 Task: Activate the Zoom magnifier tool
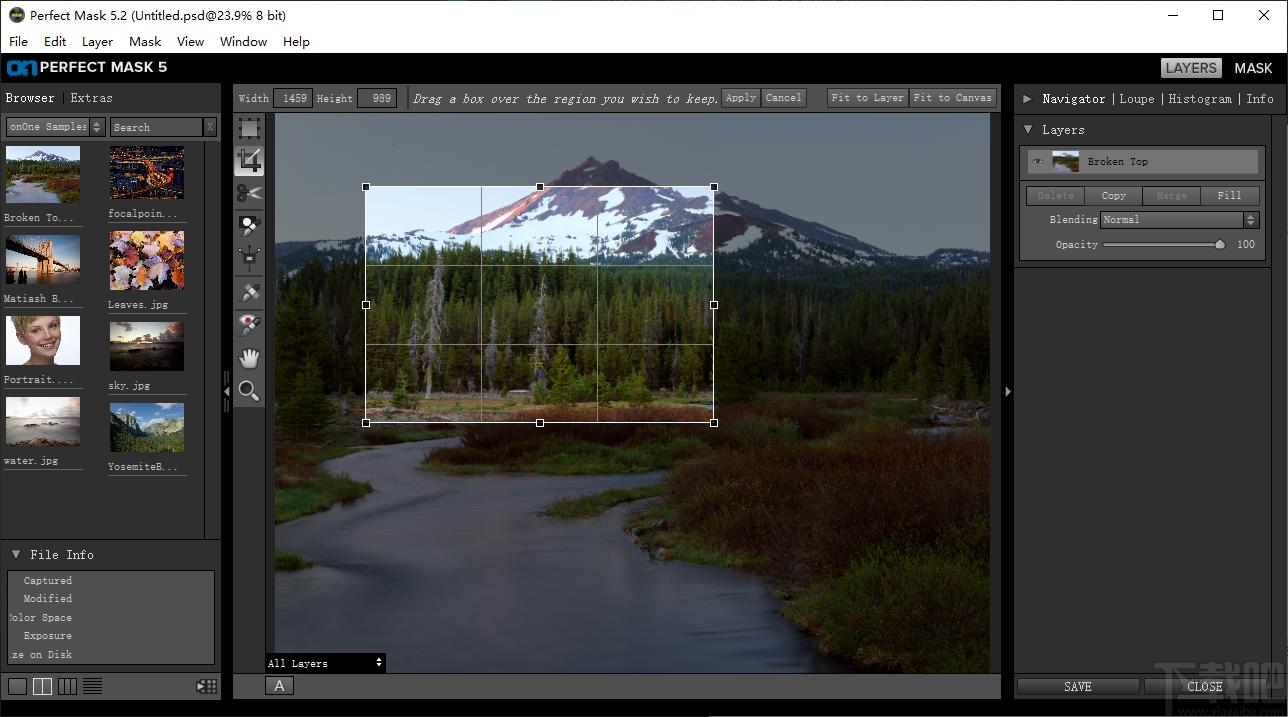pos(249,391)
